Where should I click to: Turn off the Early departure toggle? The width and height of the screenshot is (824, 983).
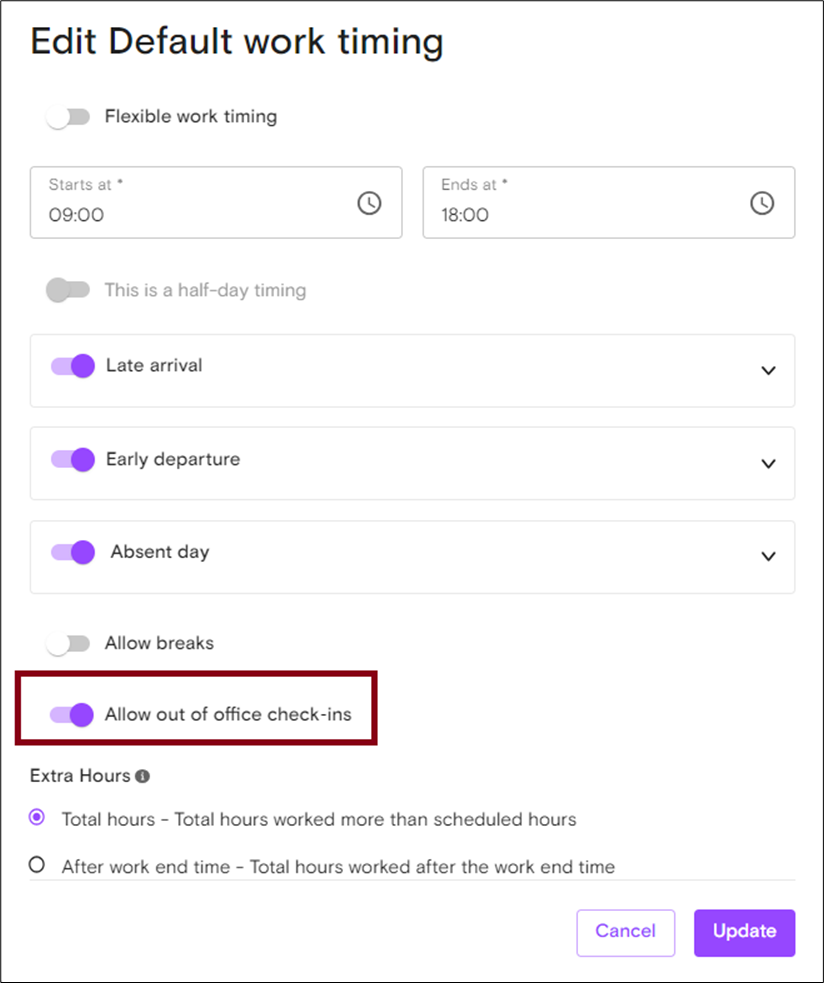point(73,460)
